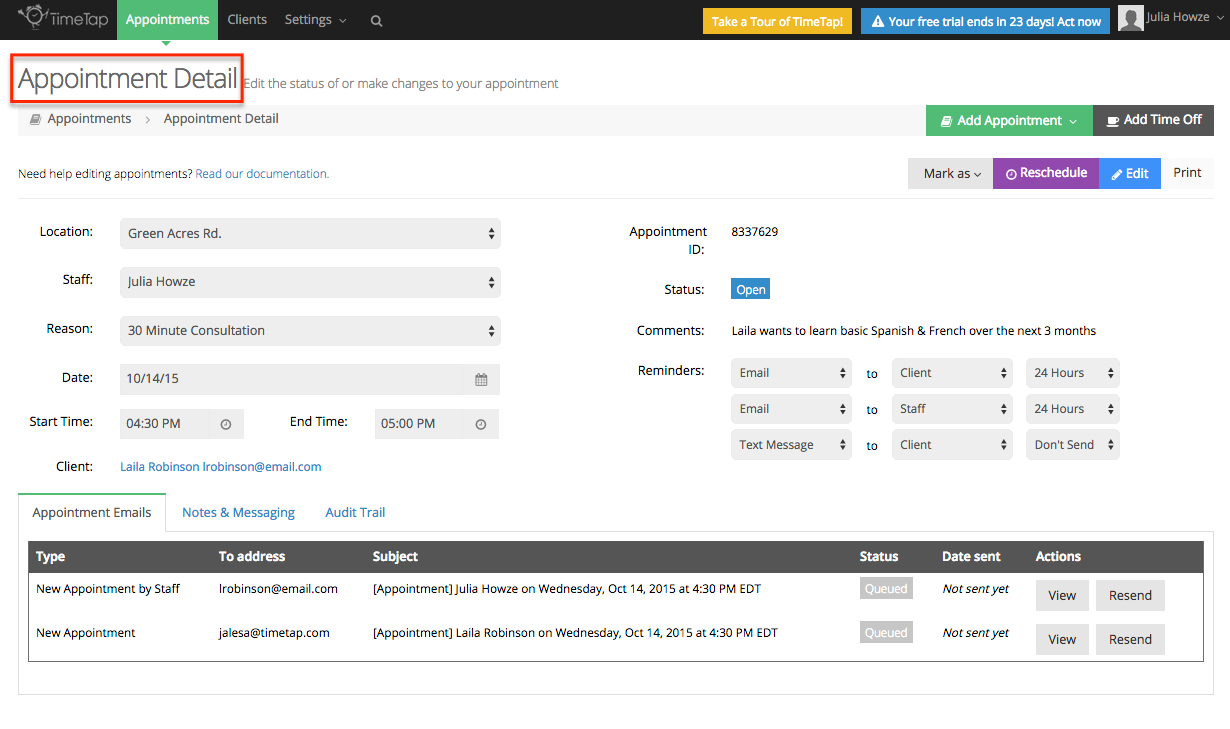Open the Don't Send timing dropdown

click(x=1073, y=445)
